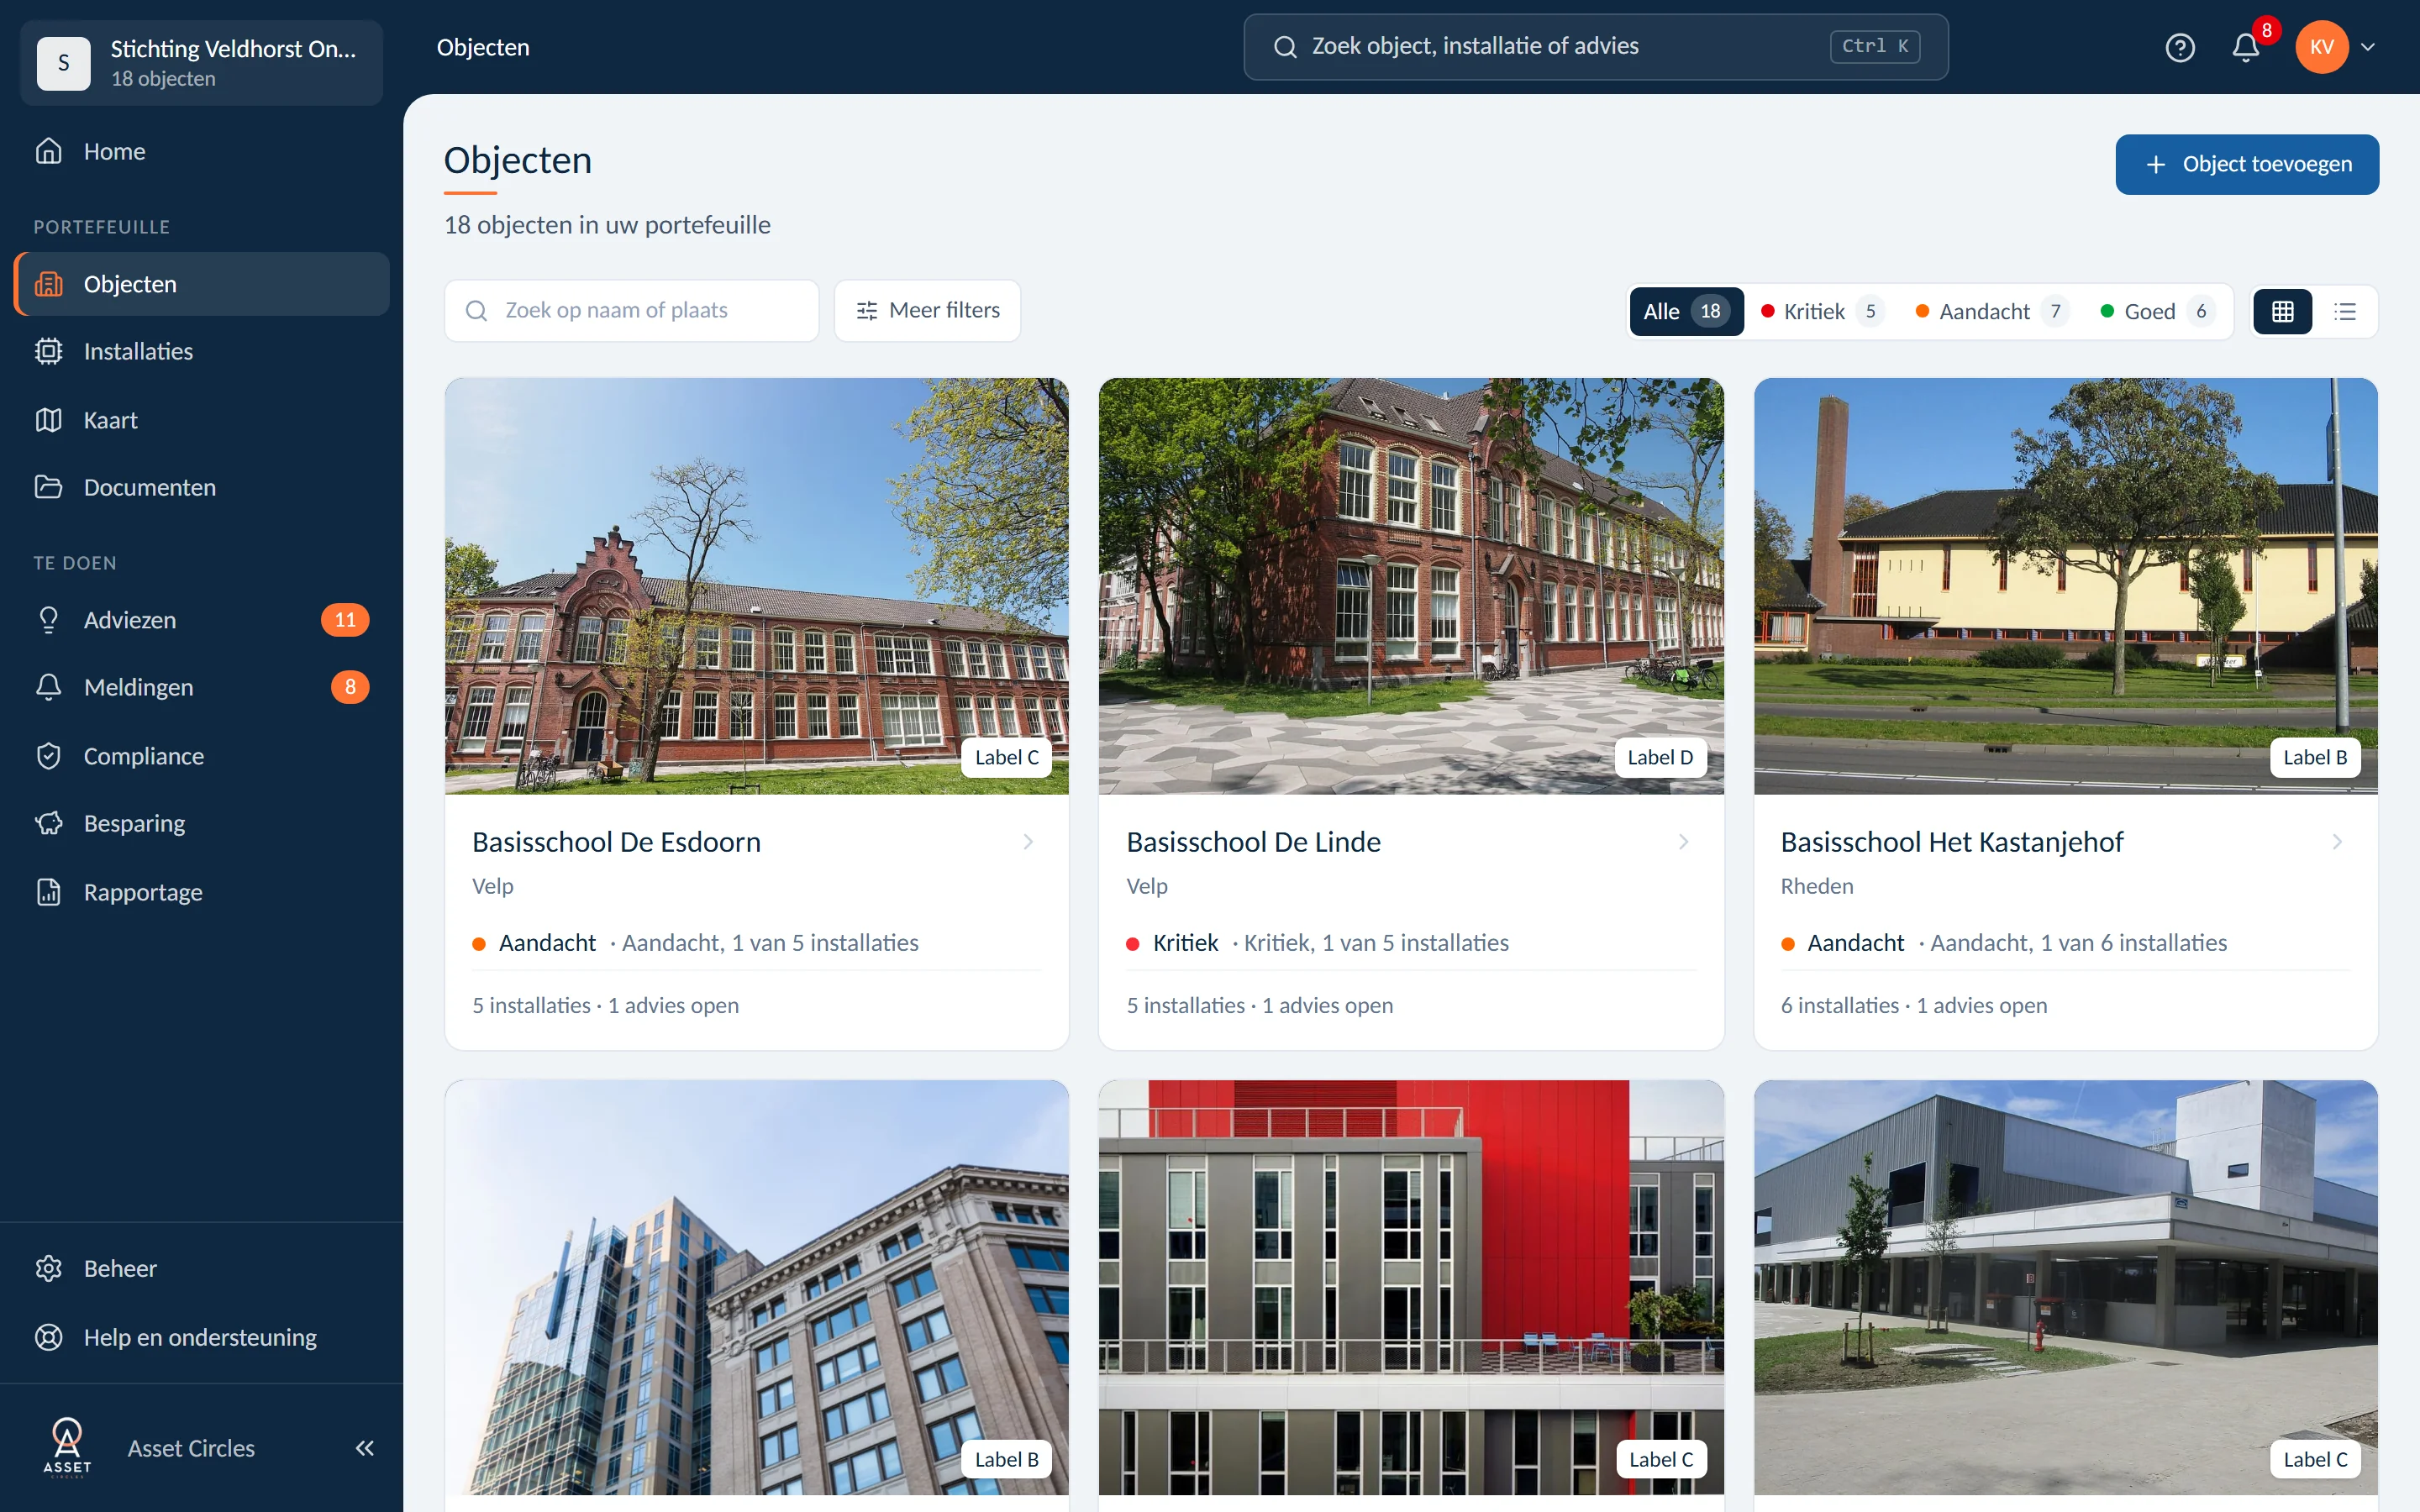Filter objects by Goed status
The height and width of the screenshot is (1512, 2420).
tap(2158, 311)
